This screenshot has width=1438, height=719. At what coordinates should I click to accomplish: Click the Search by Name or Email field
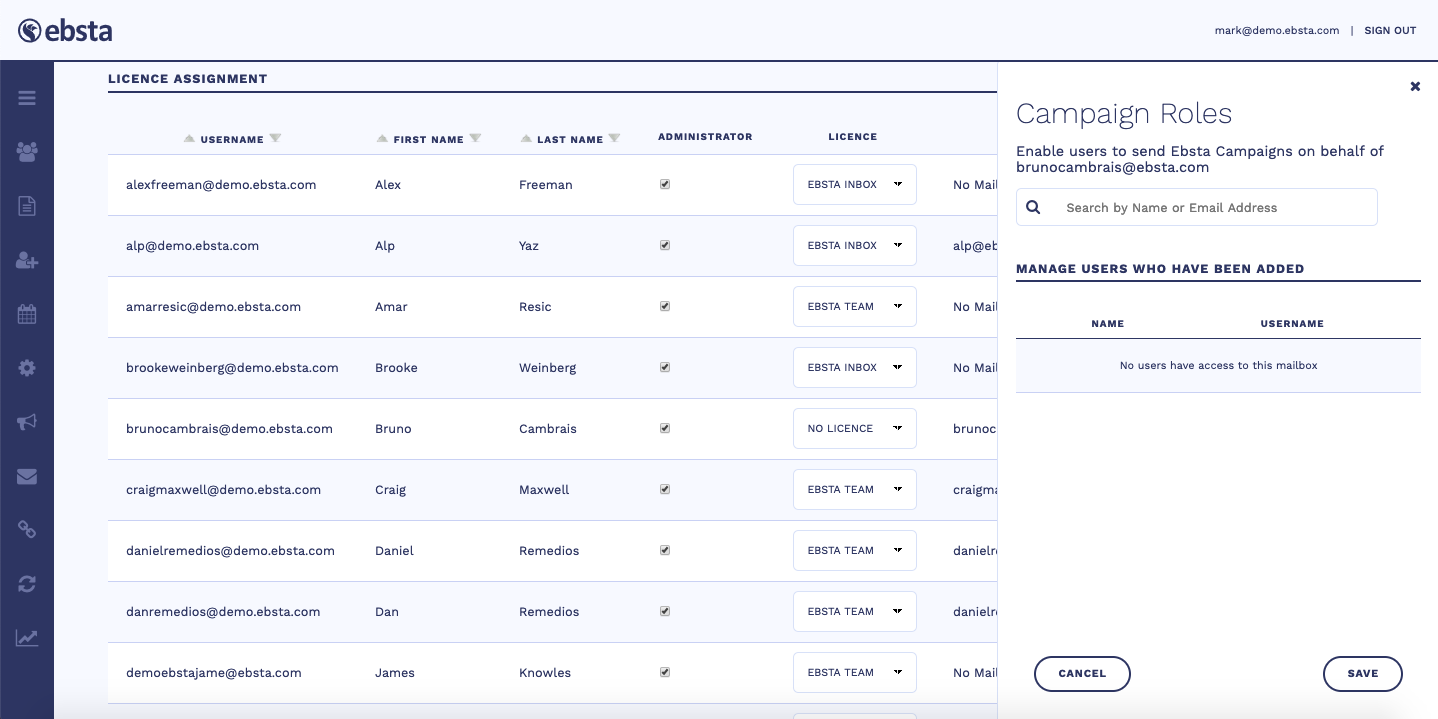[x=1210, y=208]
